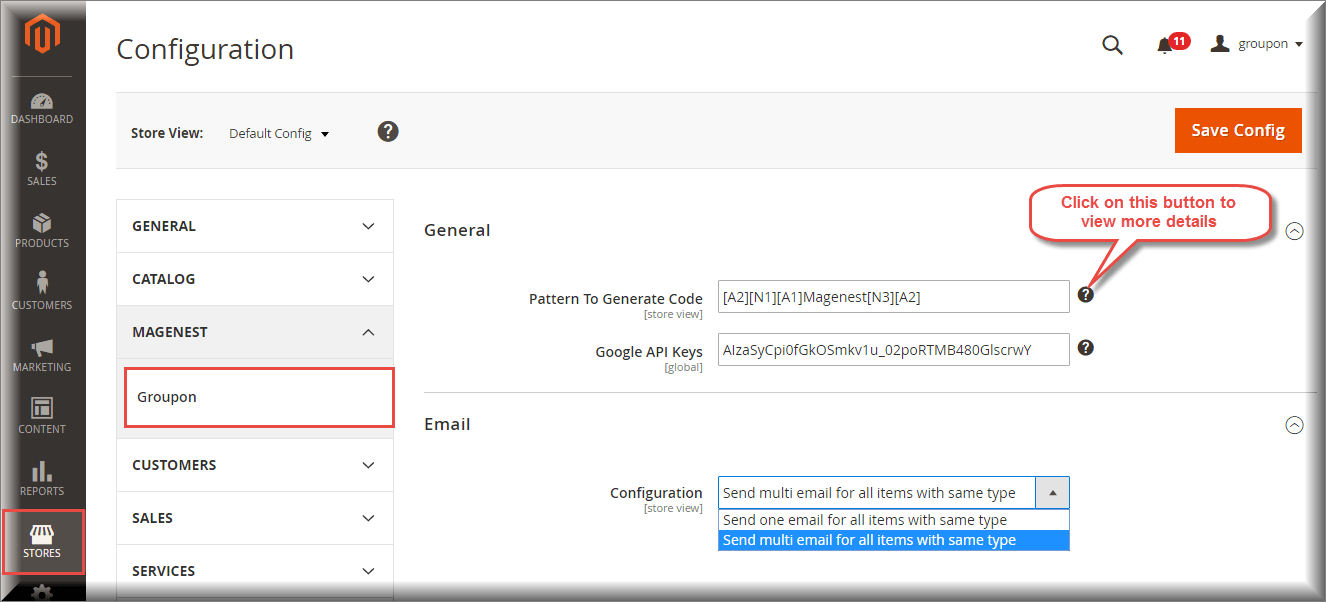Click the Store View help question icon

388,131
